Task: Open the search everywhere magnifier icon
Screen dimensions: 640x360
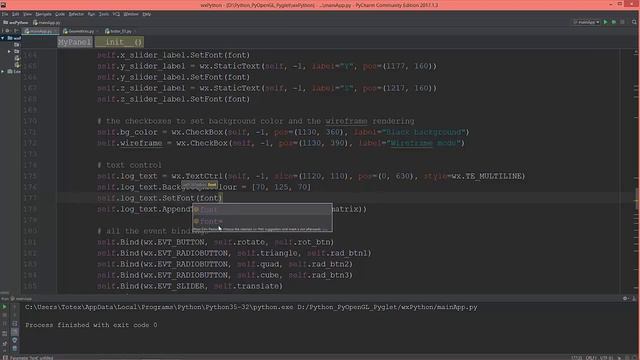Action: [x=634, y=22]
